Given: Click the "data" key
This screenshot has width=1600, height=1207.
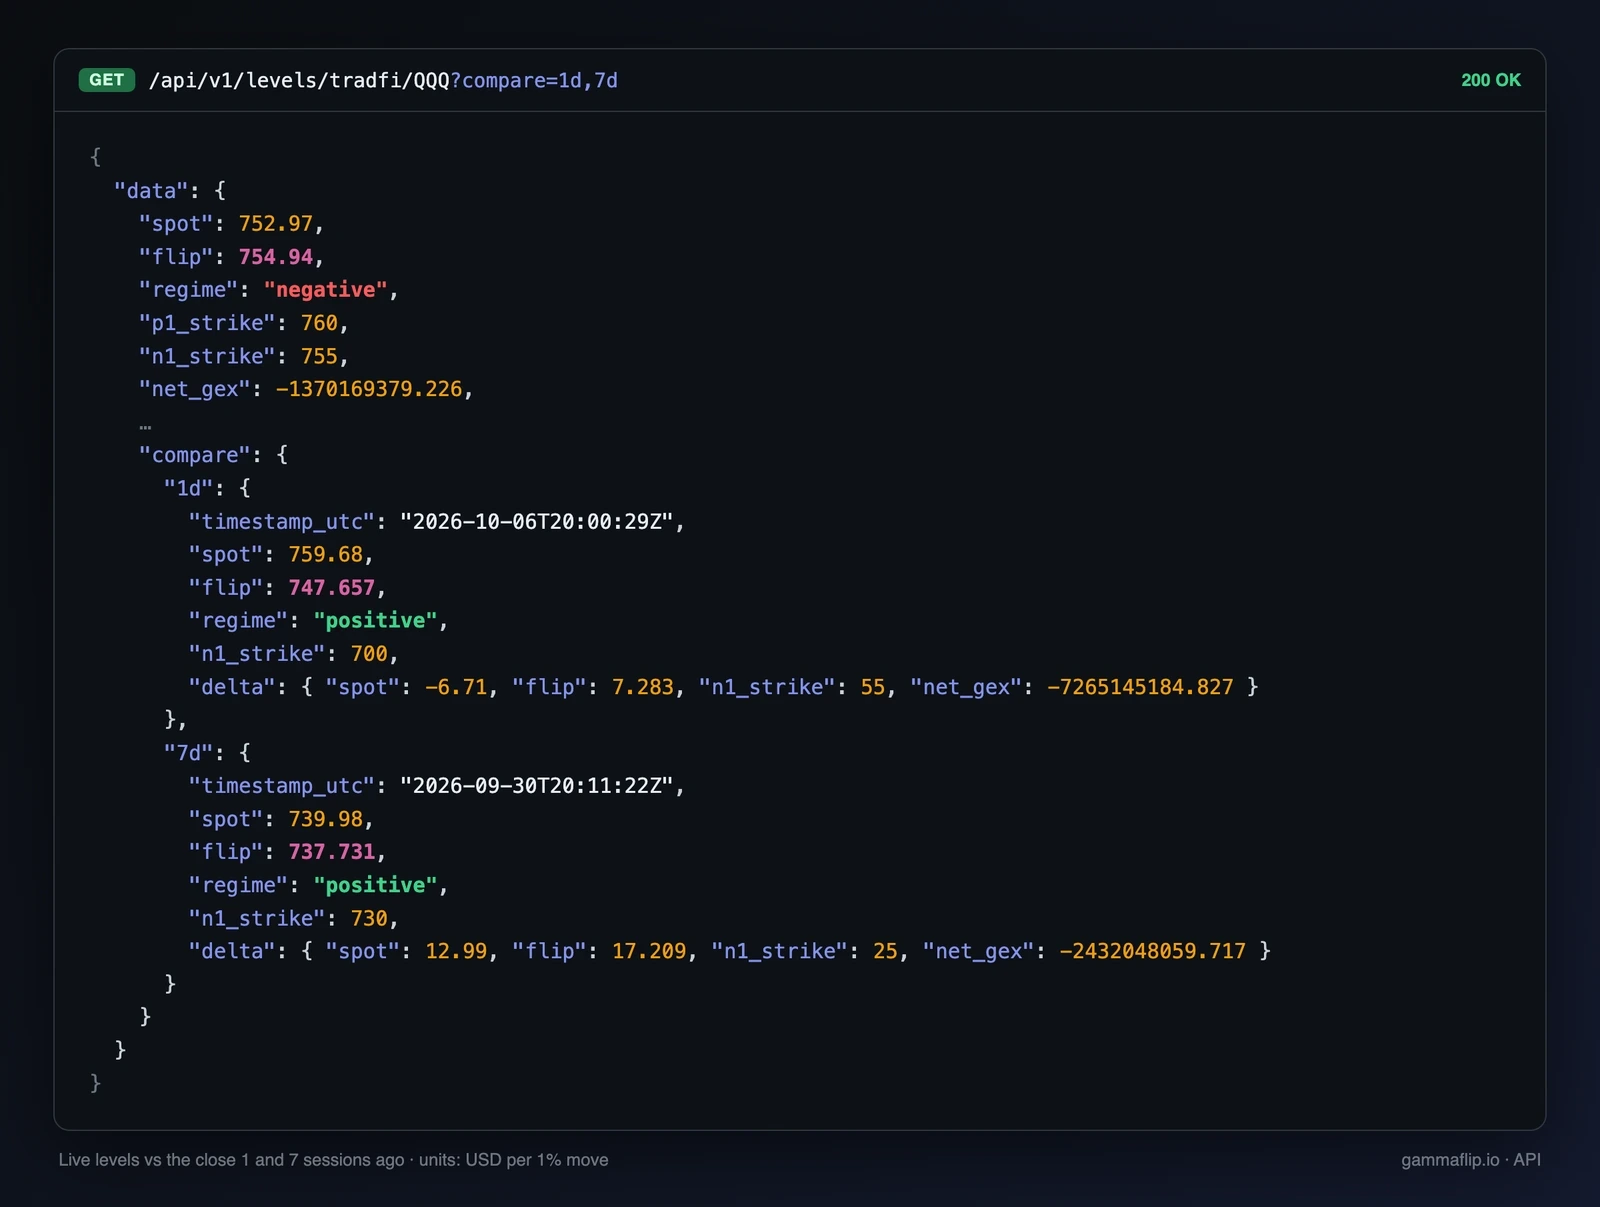Looking at the screenshot, I should 151,191.
